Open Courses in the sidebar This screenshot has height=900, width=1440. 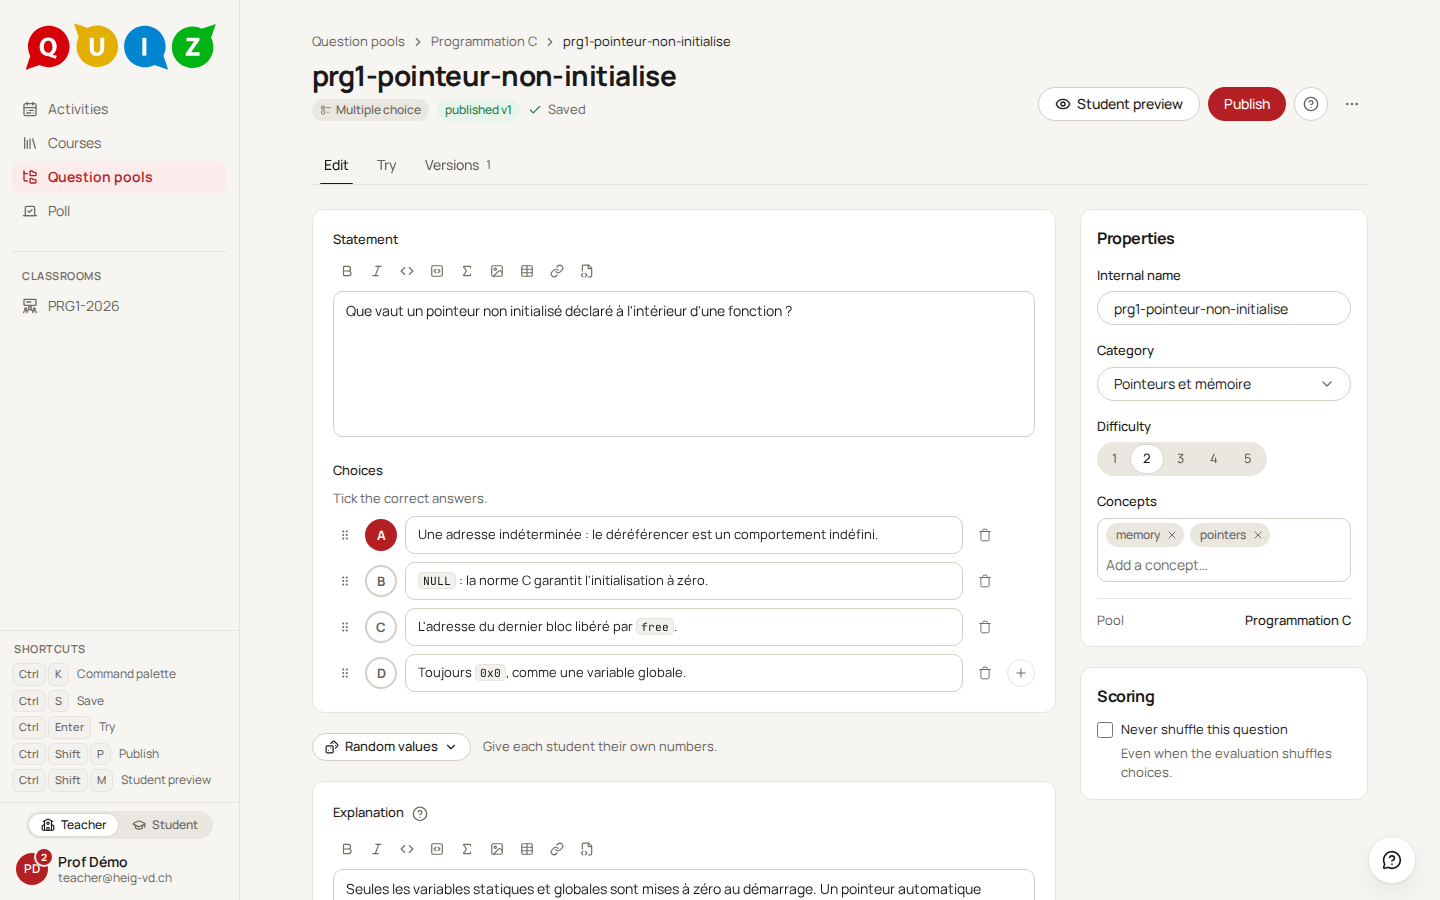click(120, 143)
